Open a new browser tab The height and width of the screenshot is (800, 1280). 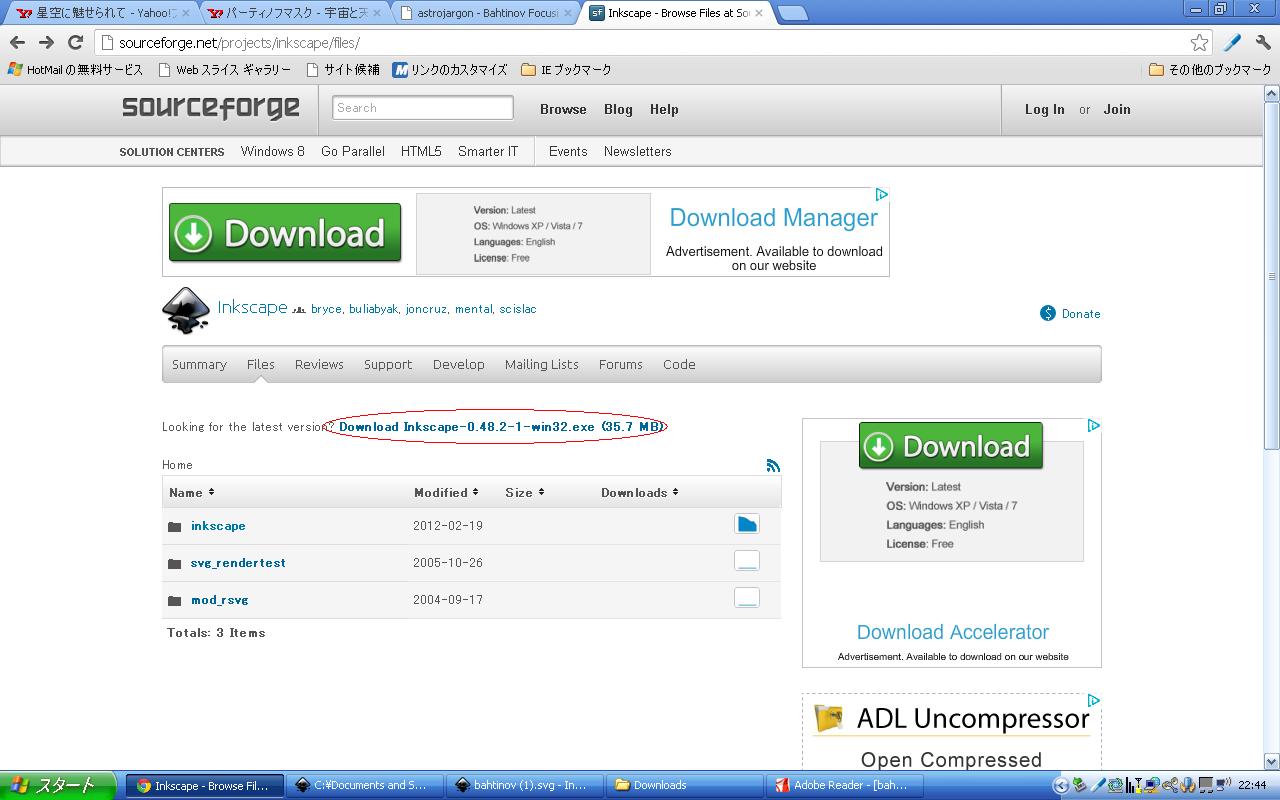click(792, 13)
